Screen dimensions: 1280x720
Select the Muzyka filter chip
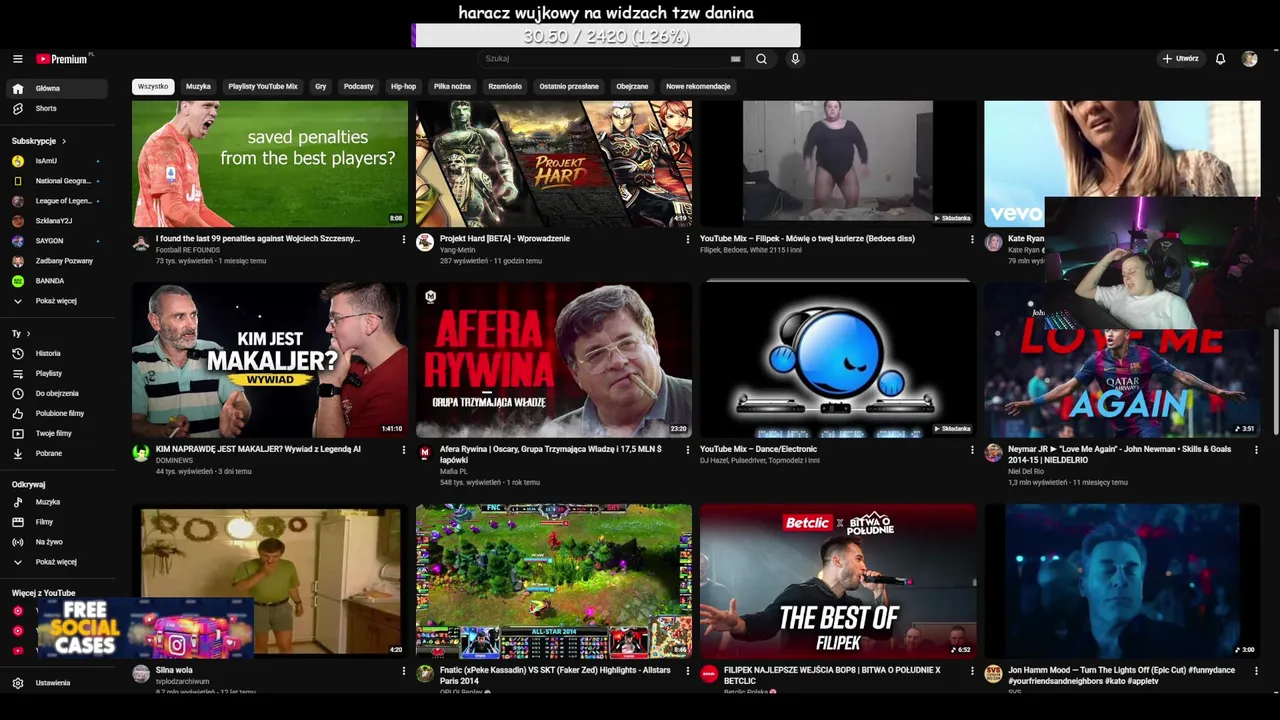198,86
